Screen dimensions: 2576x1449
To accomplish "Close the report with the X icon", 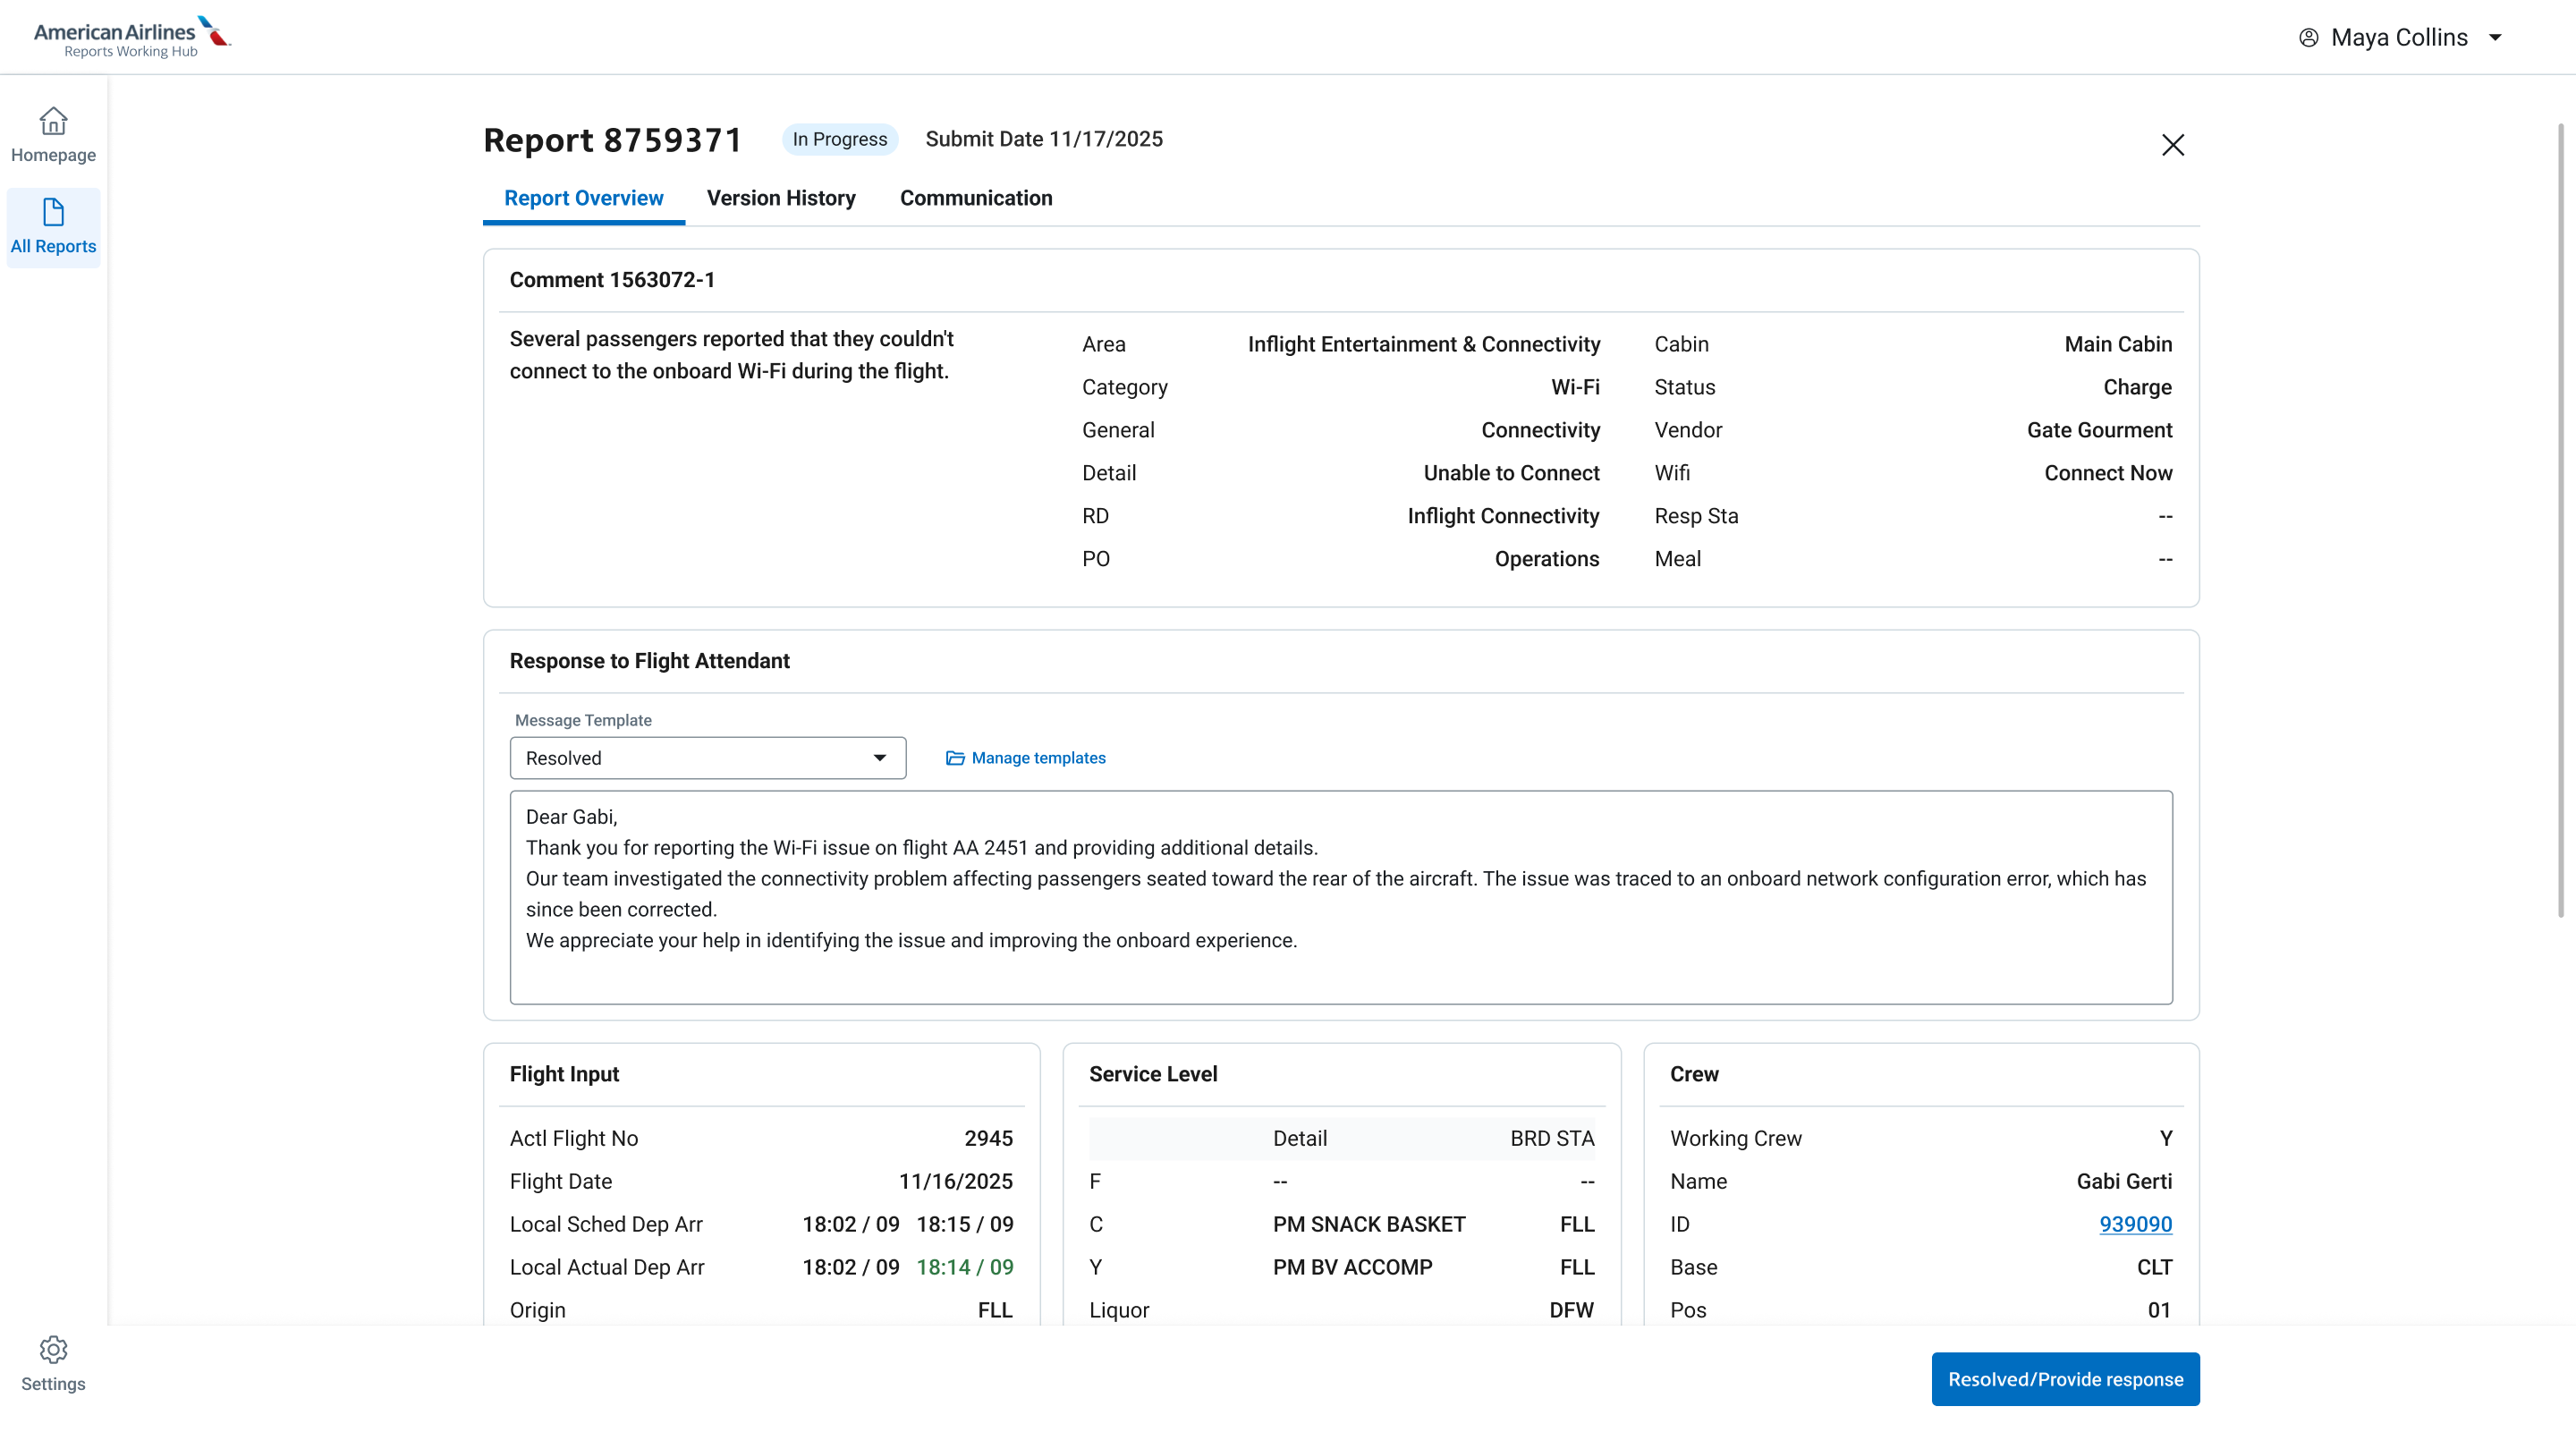I will coord(2172,145).
